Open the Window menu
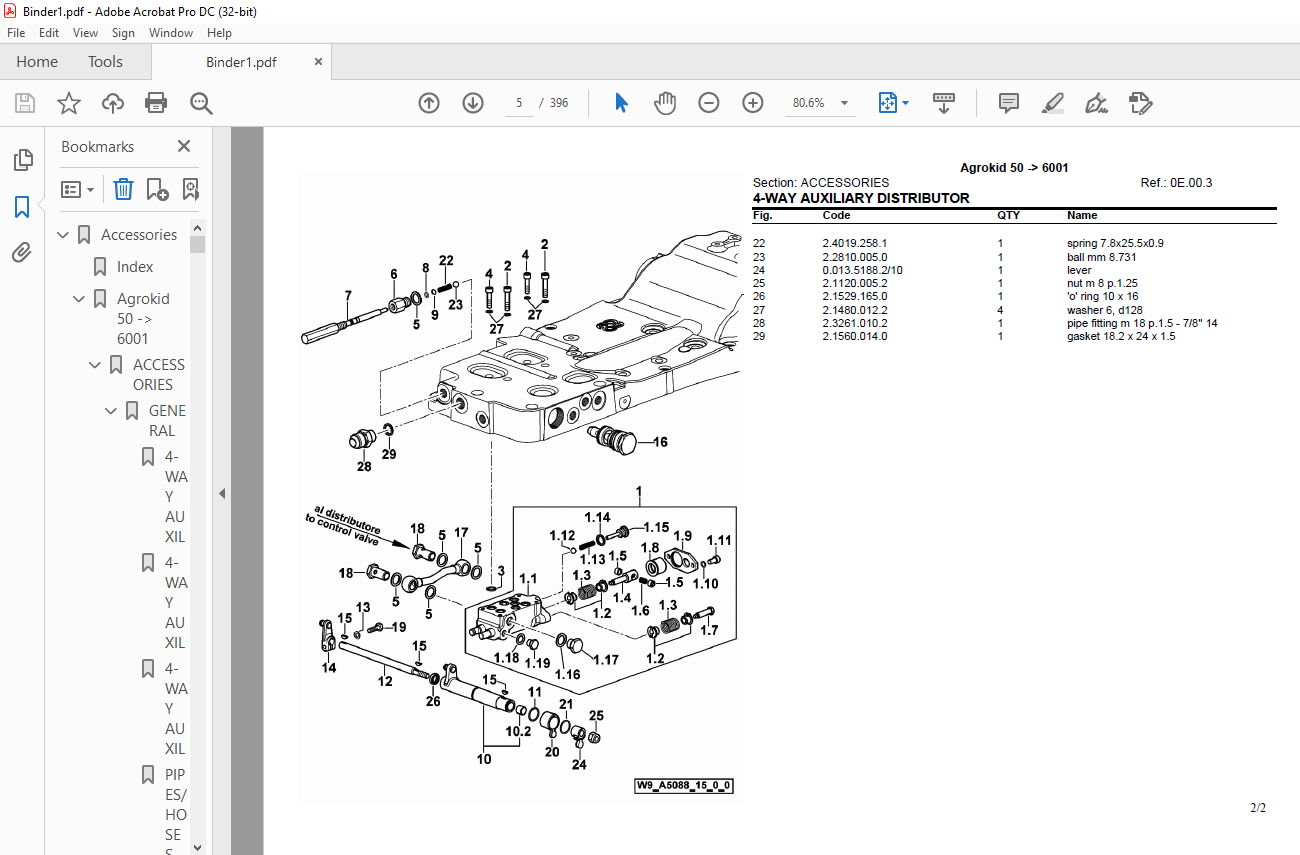1300x855 pixels. (171, 33)
